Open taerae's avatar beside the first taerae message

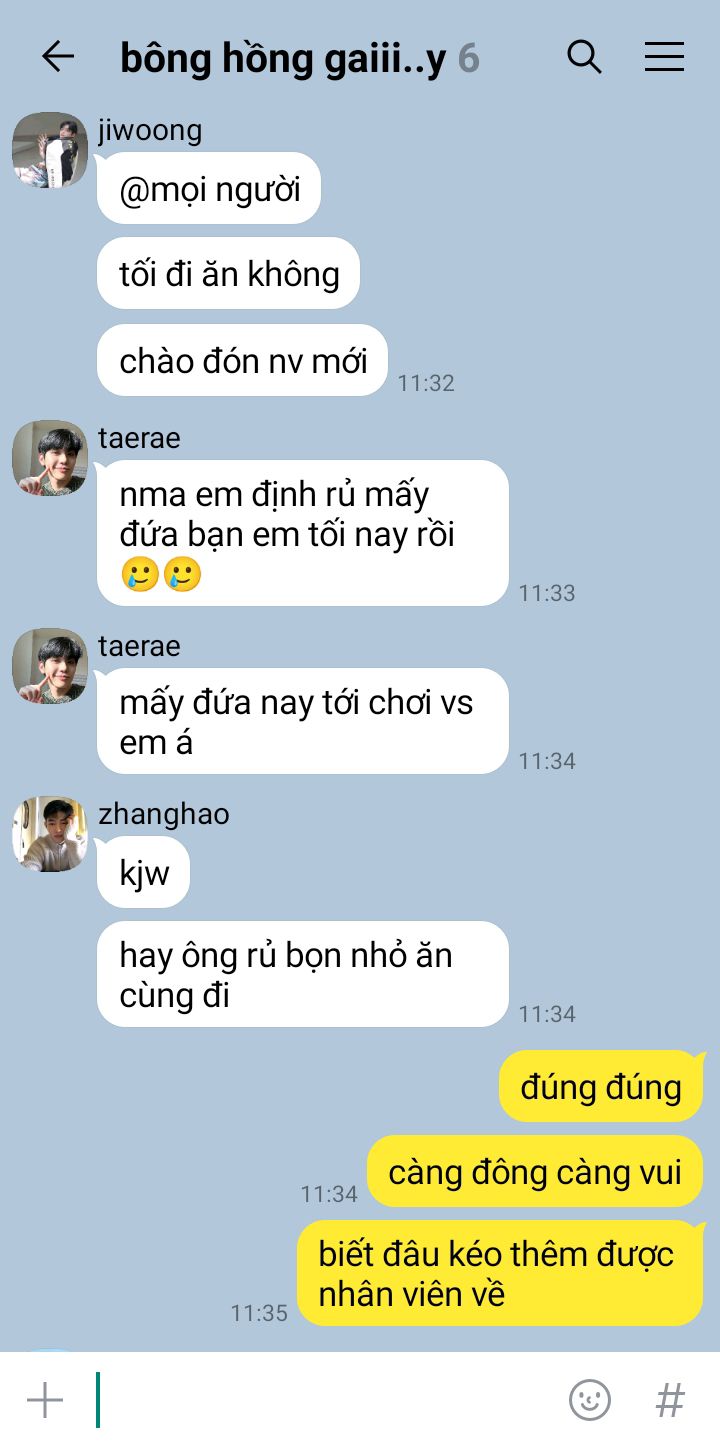pyautogui.click(x=50, y=458)
